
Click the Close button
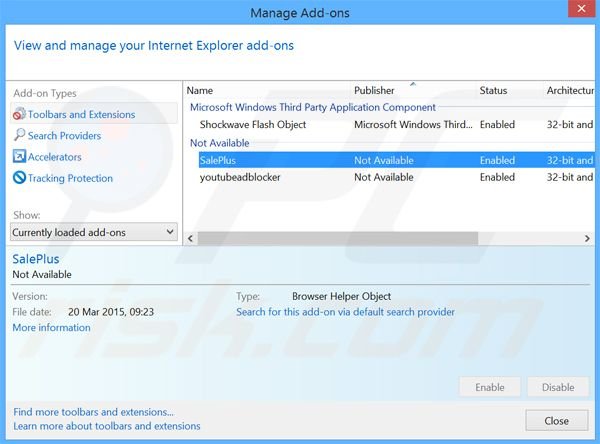coord(556,420)
